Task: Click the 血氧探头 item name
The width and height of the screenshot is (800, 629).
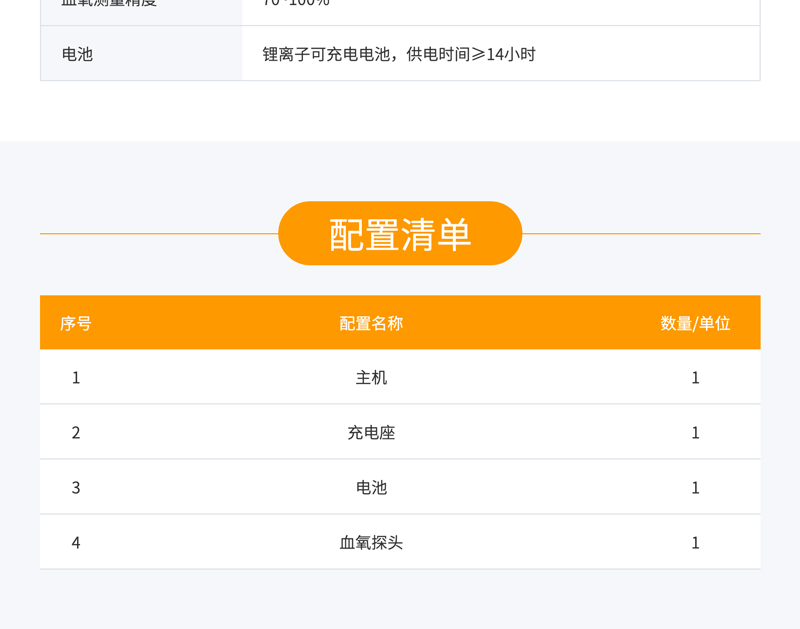Action: tap(371, 543)
